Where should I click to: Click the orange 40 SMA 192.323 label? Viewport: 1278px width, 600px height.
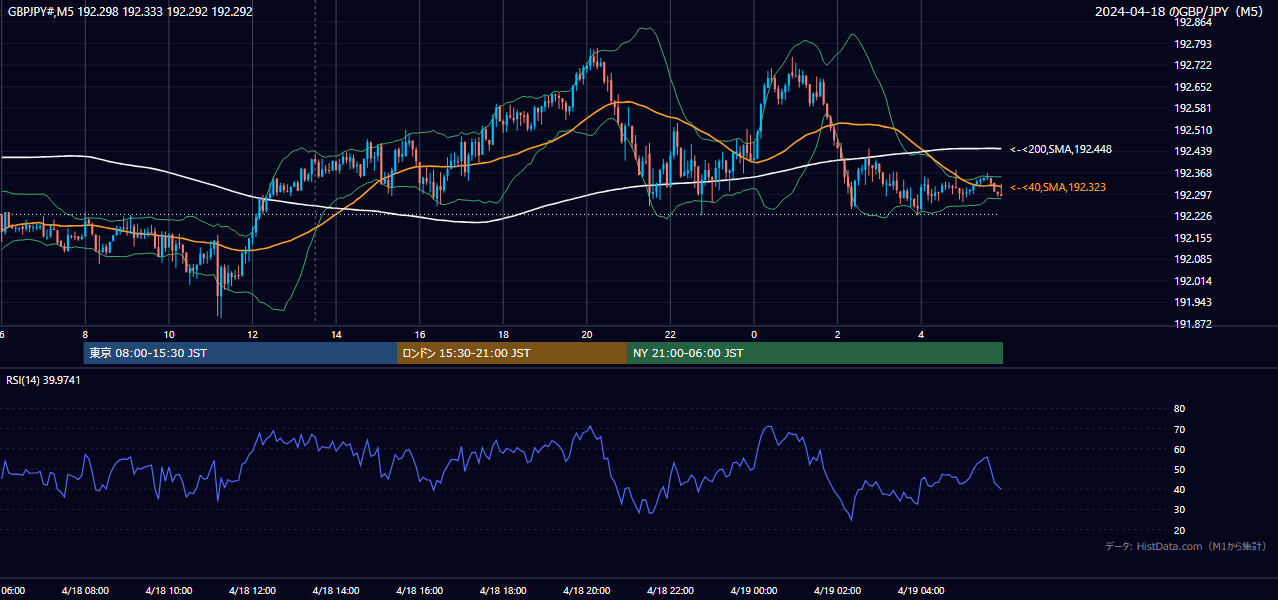(x=1058, y=187)
